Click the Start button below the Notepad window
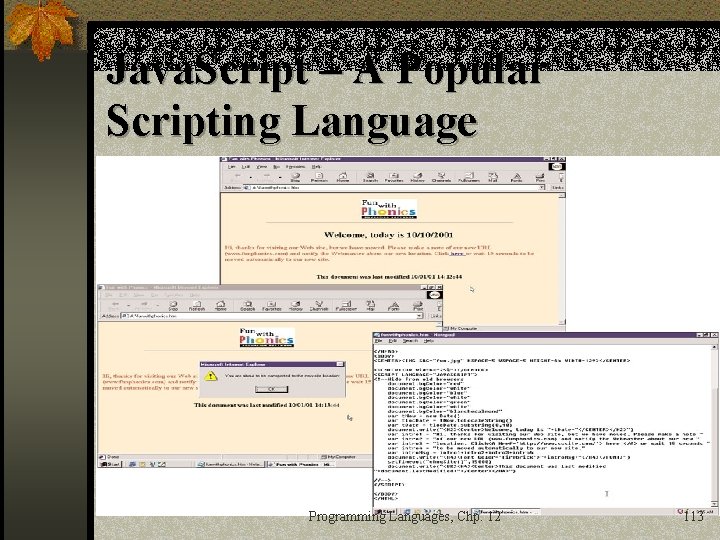 pyautogui.click(x=385, y=511)
